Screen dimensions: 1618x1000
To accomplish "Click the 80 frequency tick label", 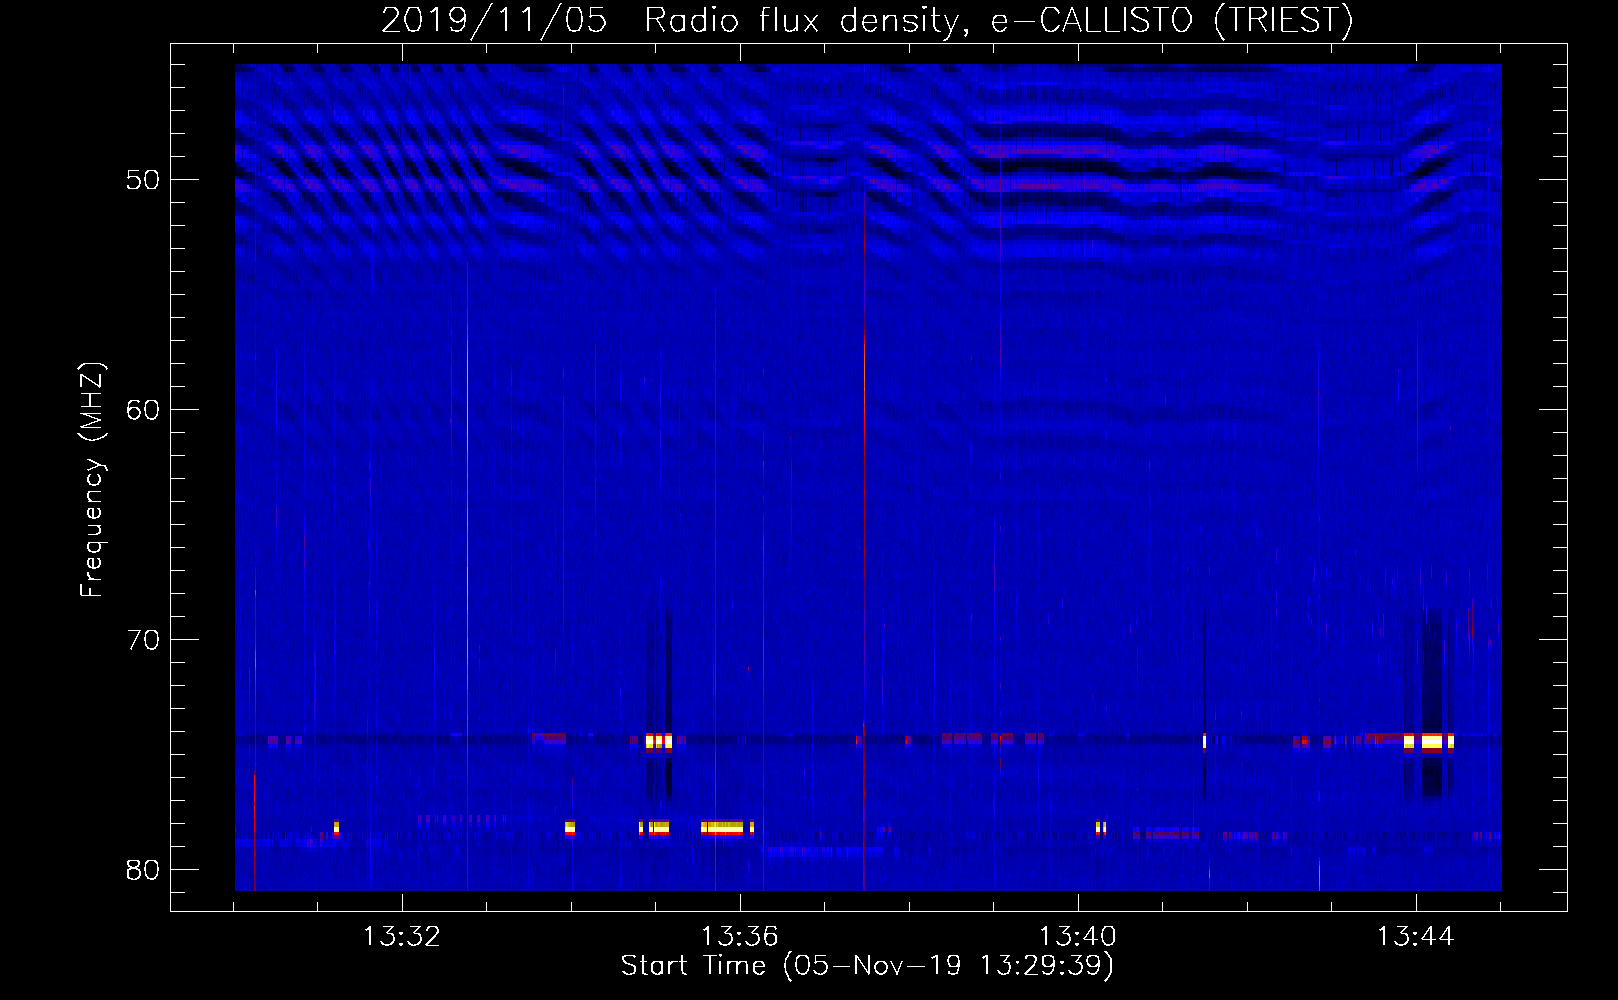I will [x=144, y=870].
